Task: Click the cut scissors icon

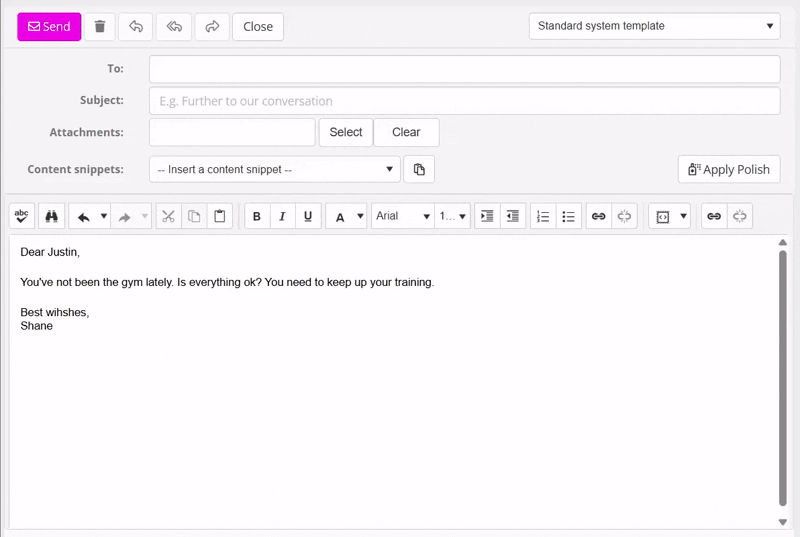Action: 168,216
